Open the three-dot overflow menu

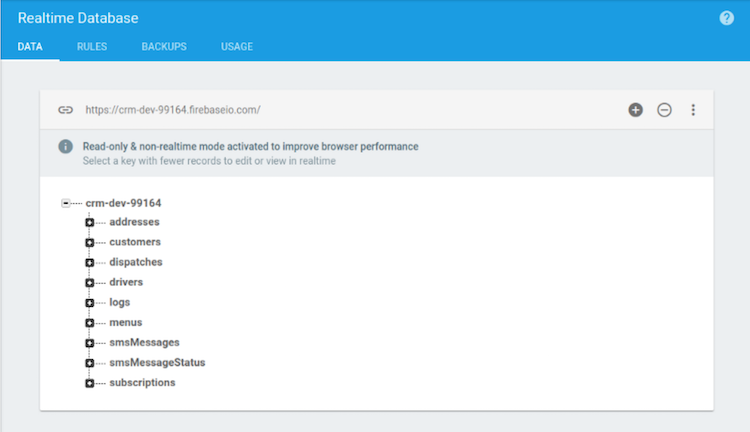(693, 110)
